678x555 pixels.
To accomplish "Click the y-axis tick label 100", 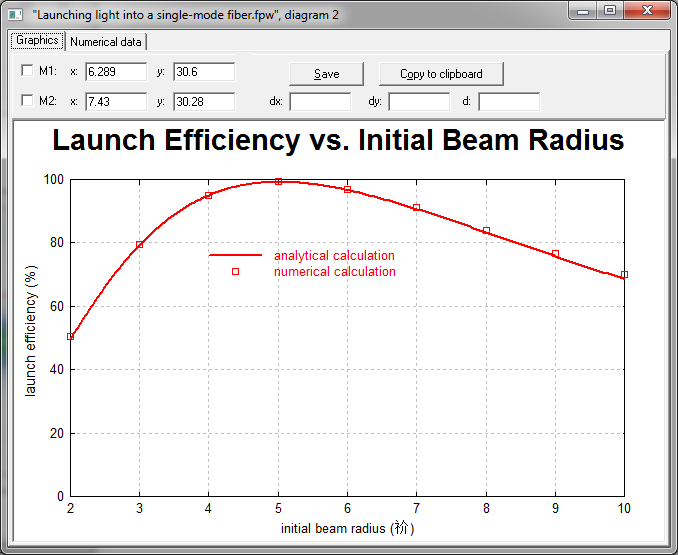I will (x=54, y=179).
